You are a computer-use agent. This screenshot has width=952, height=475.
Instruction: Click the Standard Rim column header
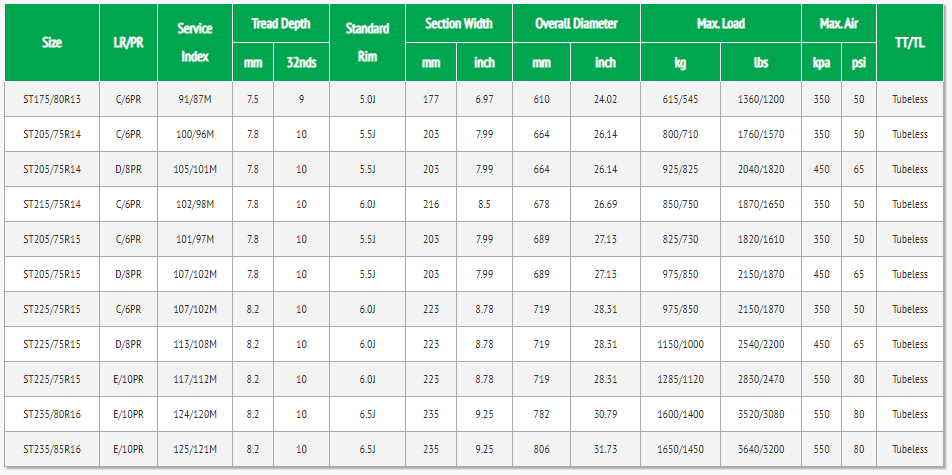tap(367, 43)
